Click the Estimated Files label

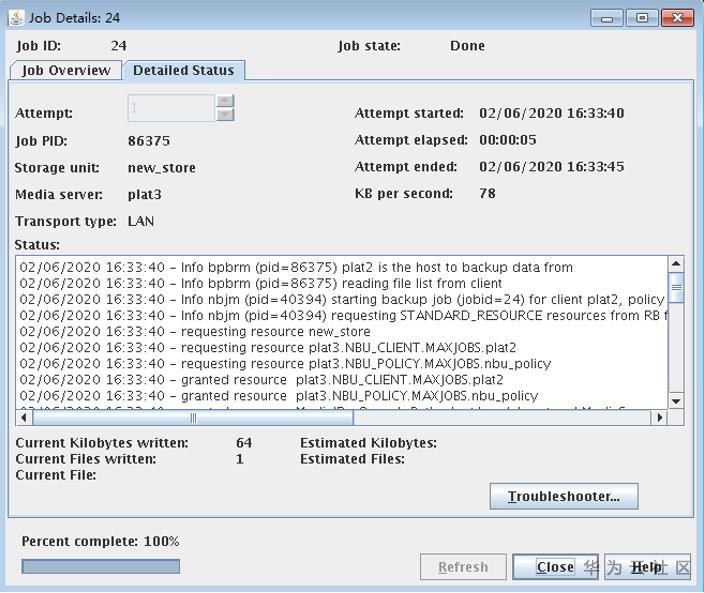click(352, 459)
